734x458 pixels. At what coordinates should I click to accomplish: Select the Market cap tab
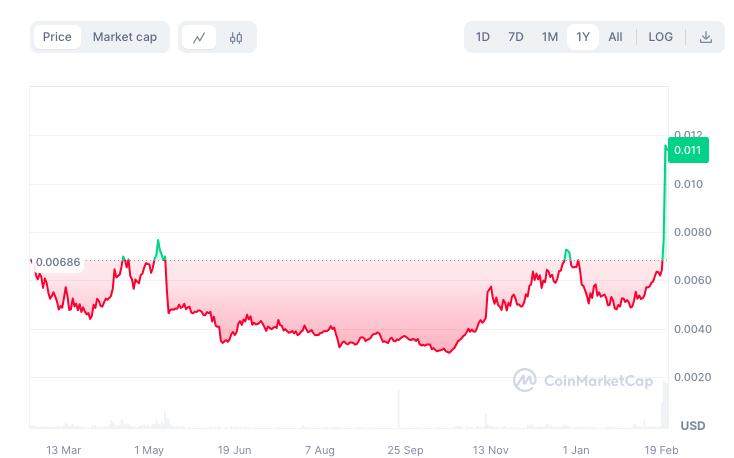pyautogui.click(x=125, y=37)
